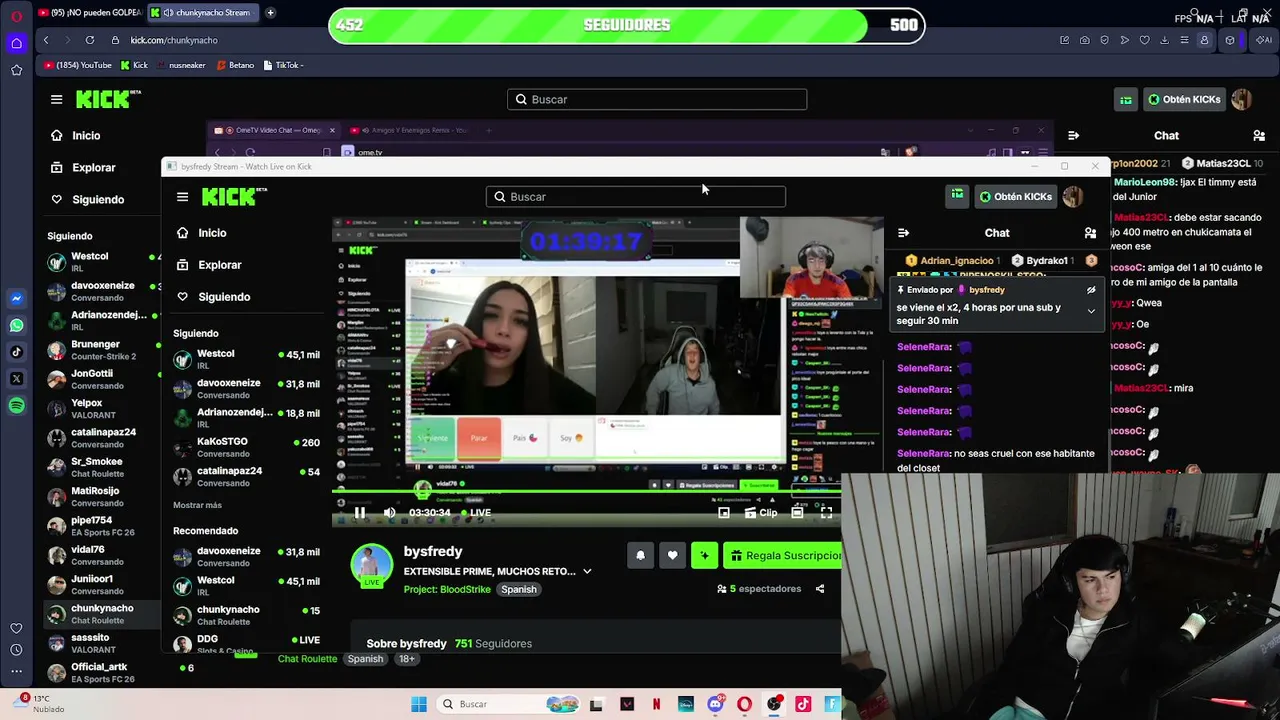
Task: Open the profile avatar menu in the bysfredy Stream window
Action: coord(1072,196)
